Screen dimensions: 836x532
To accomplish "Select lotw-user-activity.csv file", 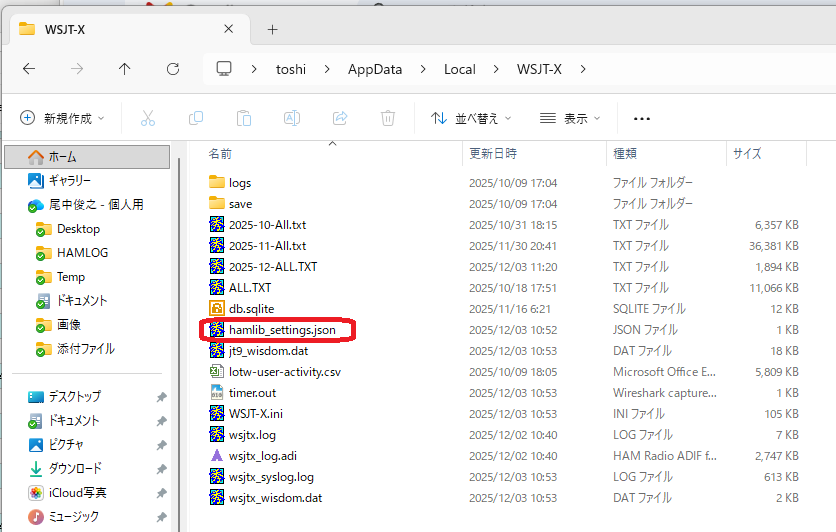I will click(285, 372).
